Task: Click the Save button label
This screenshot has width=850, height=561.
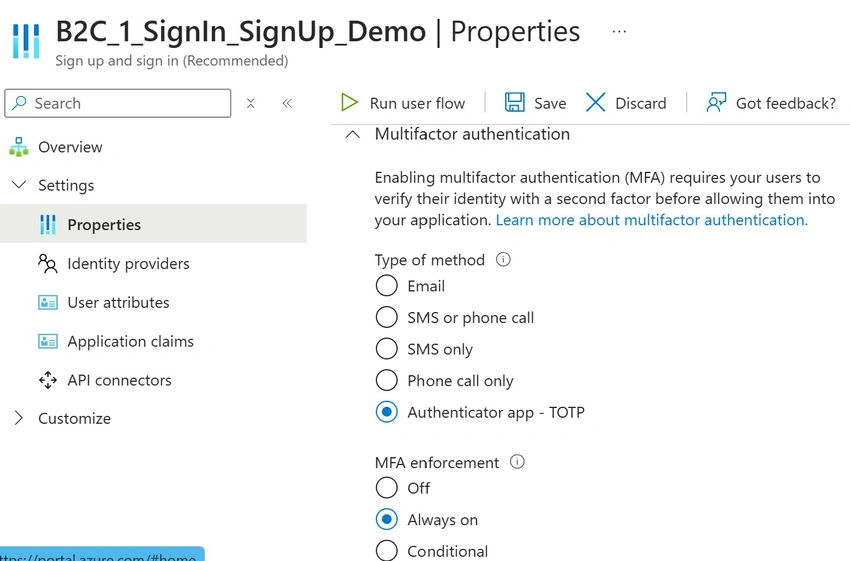Action: tap(550, 103)
